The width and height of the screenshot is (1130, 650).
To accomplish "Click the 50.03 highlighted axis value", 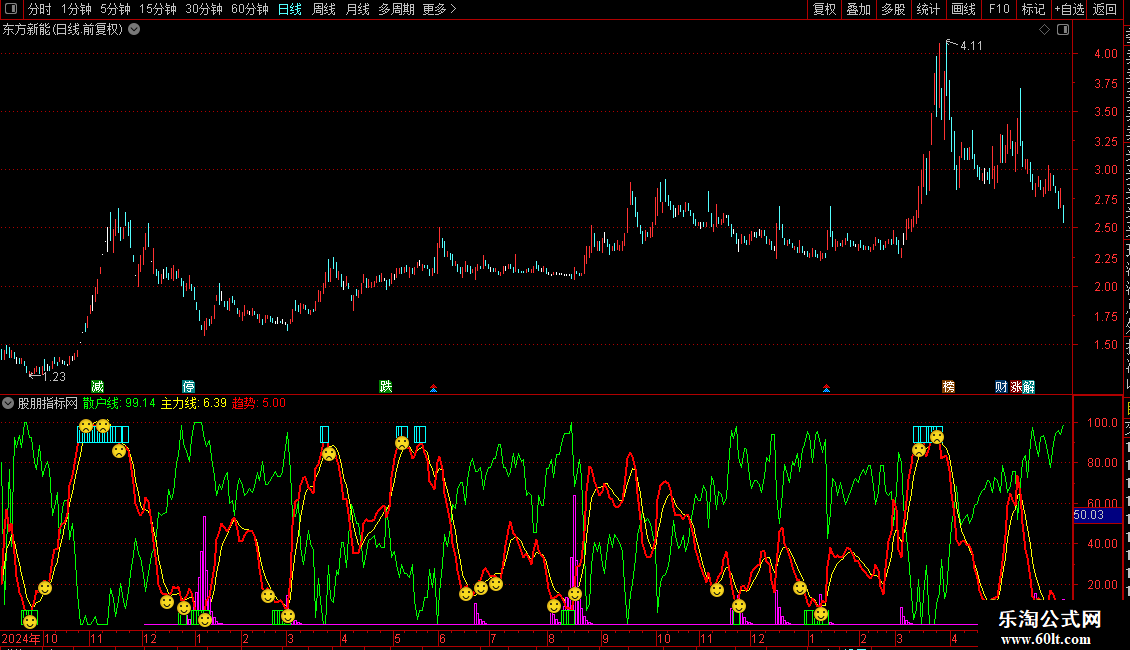I will tap(1097, 515).
